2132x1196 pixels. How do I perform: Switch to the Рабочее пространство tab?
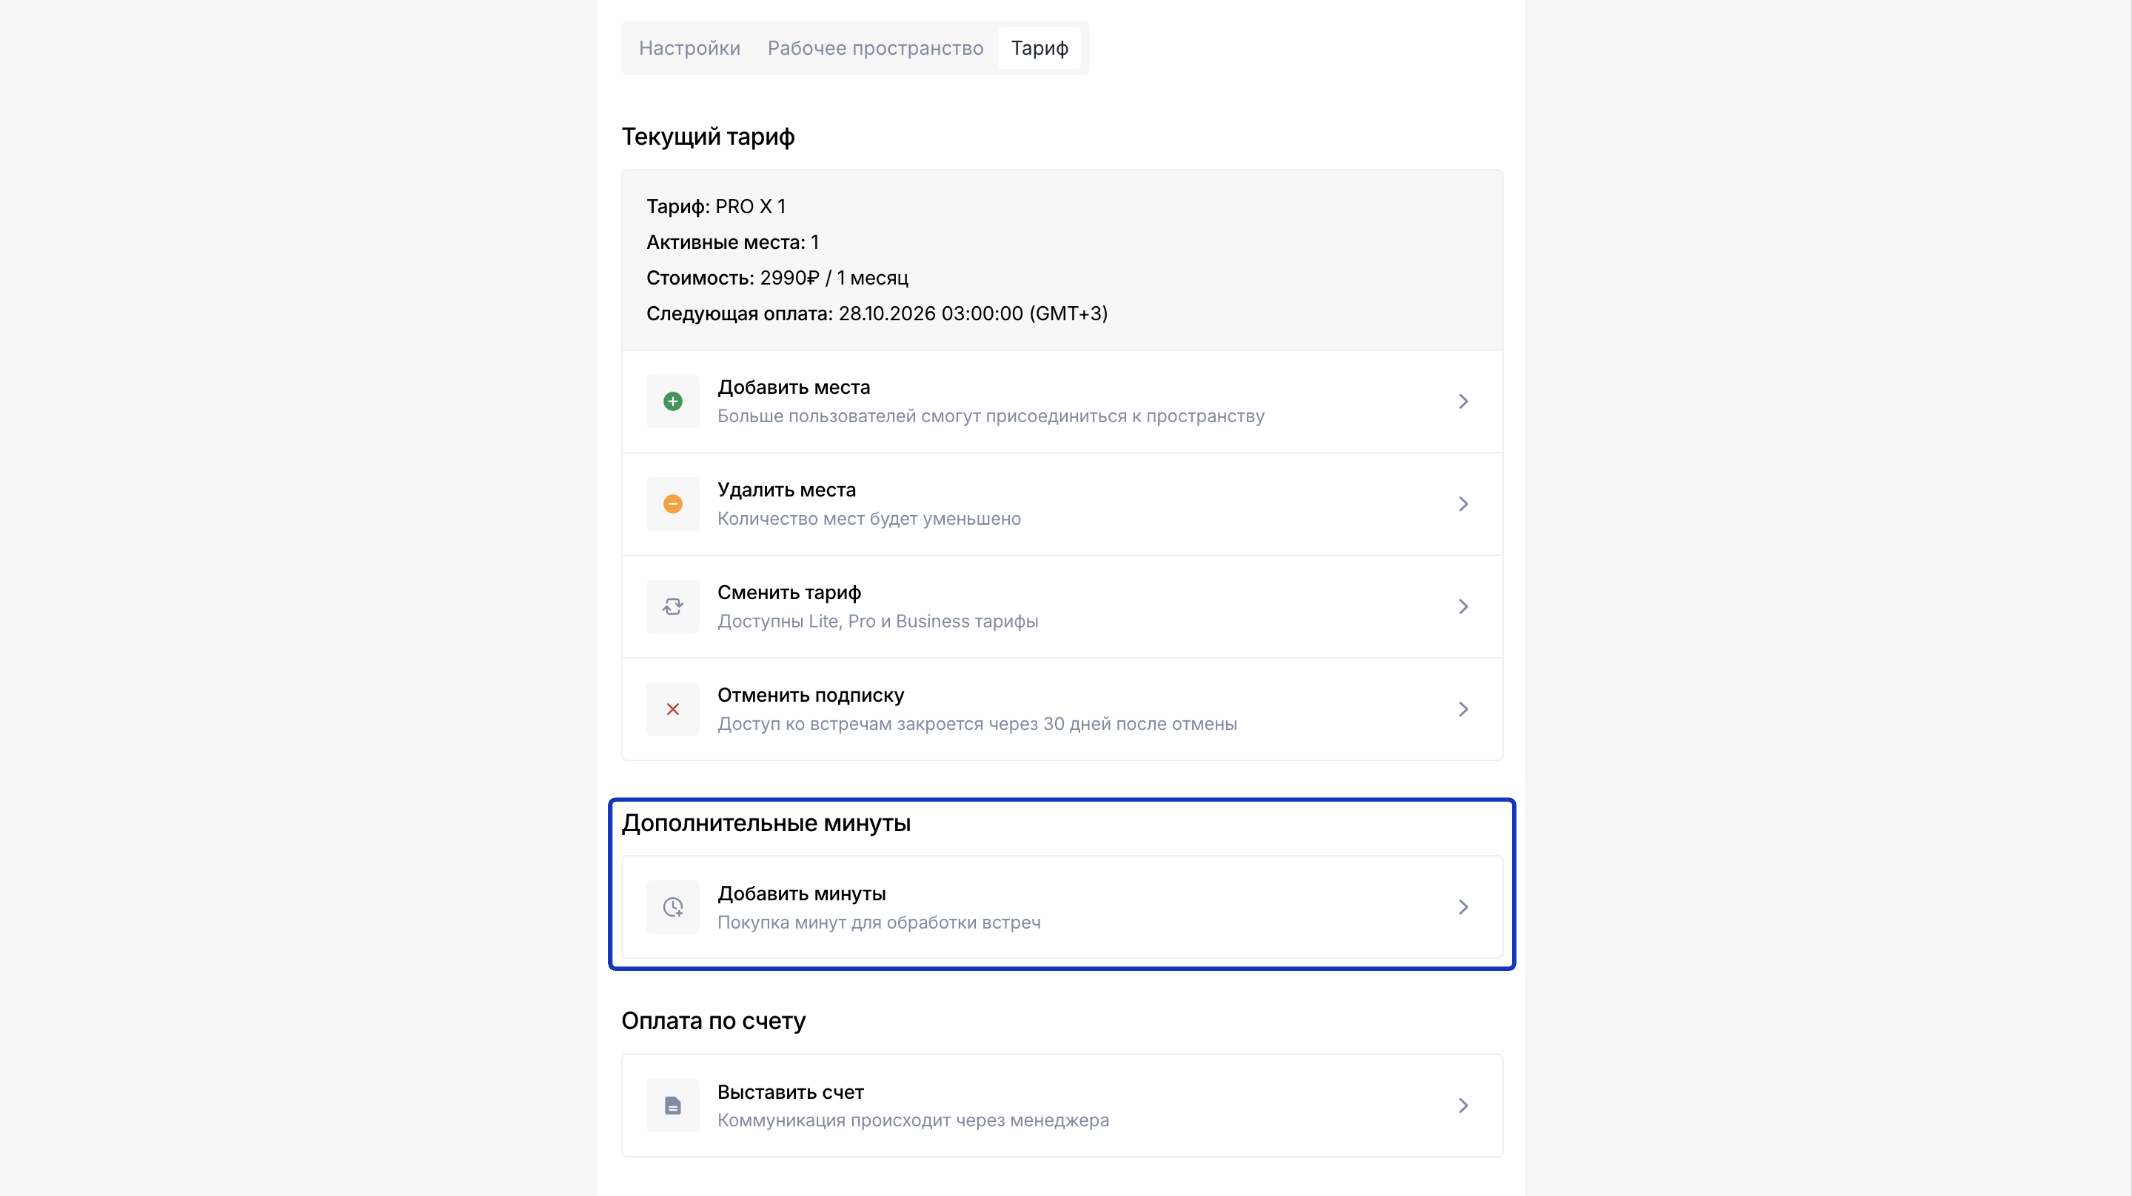click(x=875, y=48)
